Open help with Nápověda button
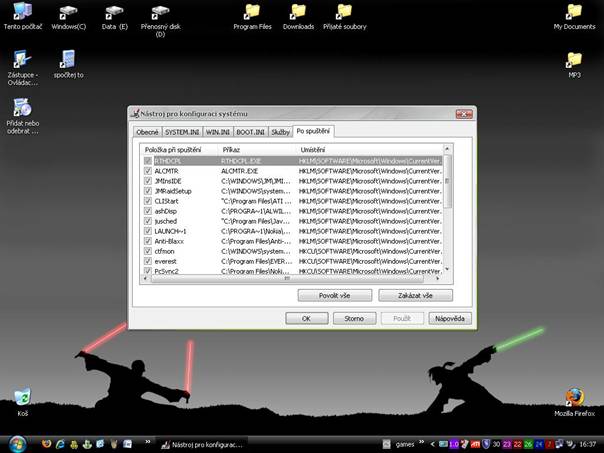Image resolution: width=604 pixels, height=453 pixels. tap(450, 319)
